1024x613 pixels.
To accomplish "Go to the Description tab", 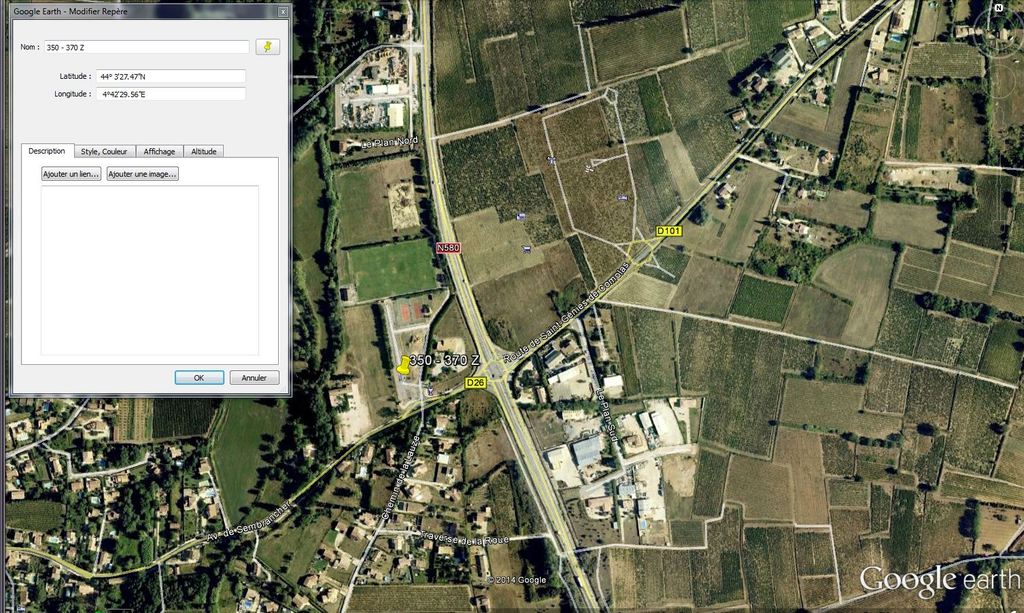I will [47, 151].
